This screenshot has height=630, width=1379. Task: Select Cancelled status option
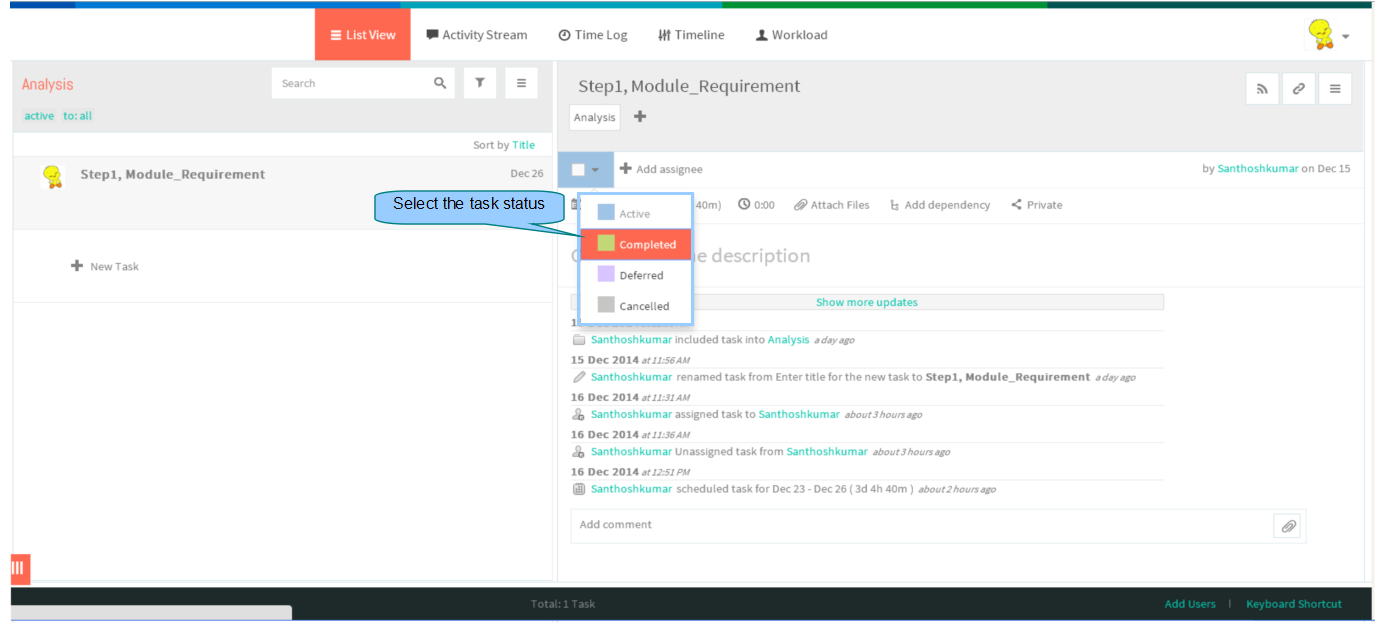pos(635,306)
